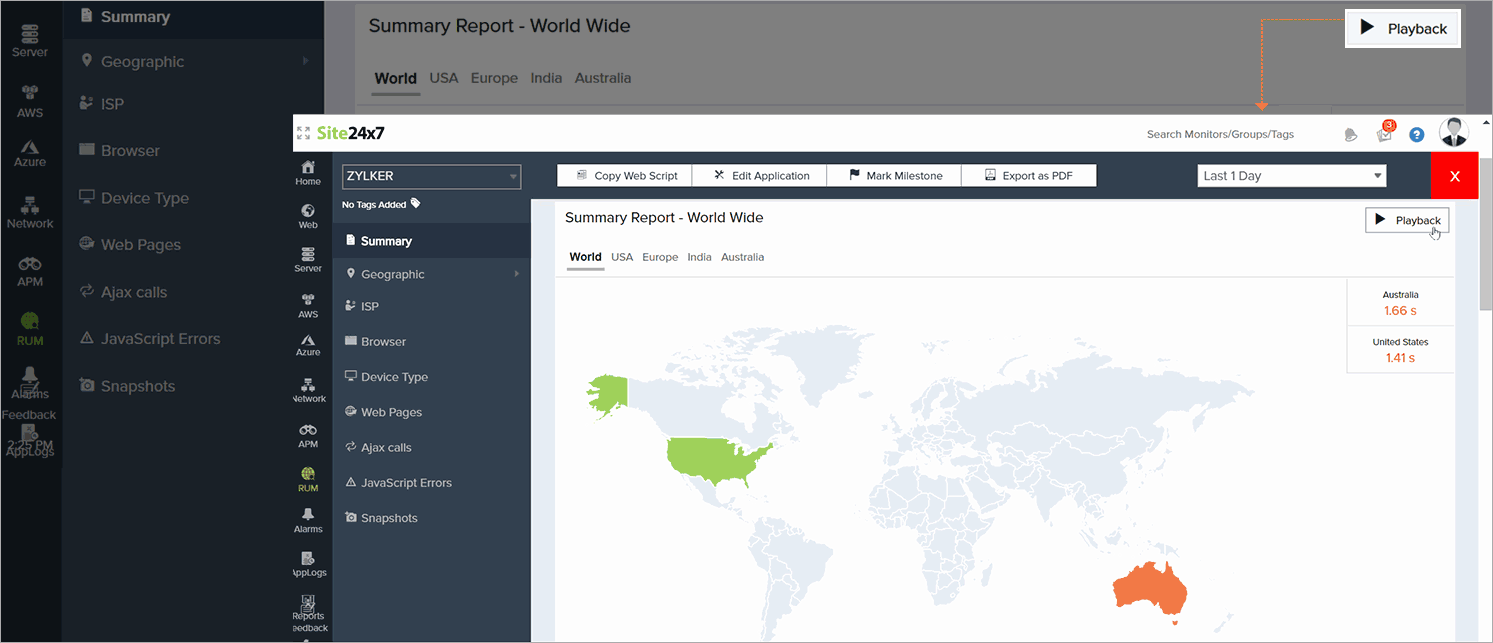
Task: Open the Last 1 Day time period dropdown
Action: [x=1292, y=176]
